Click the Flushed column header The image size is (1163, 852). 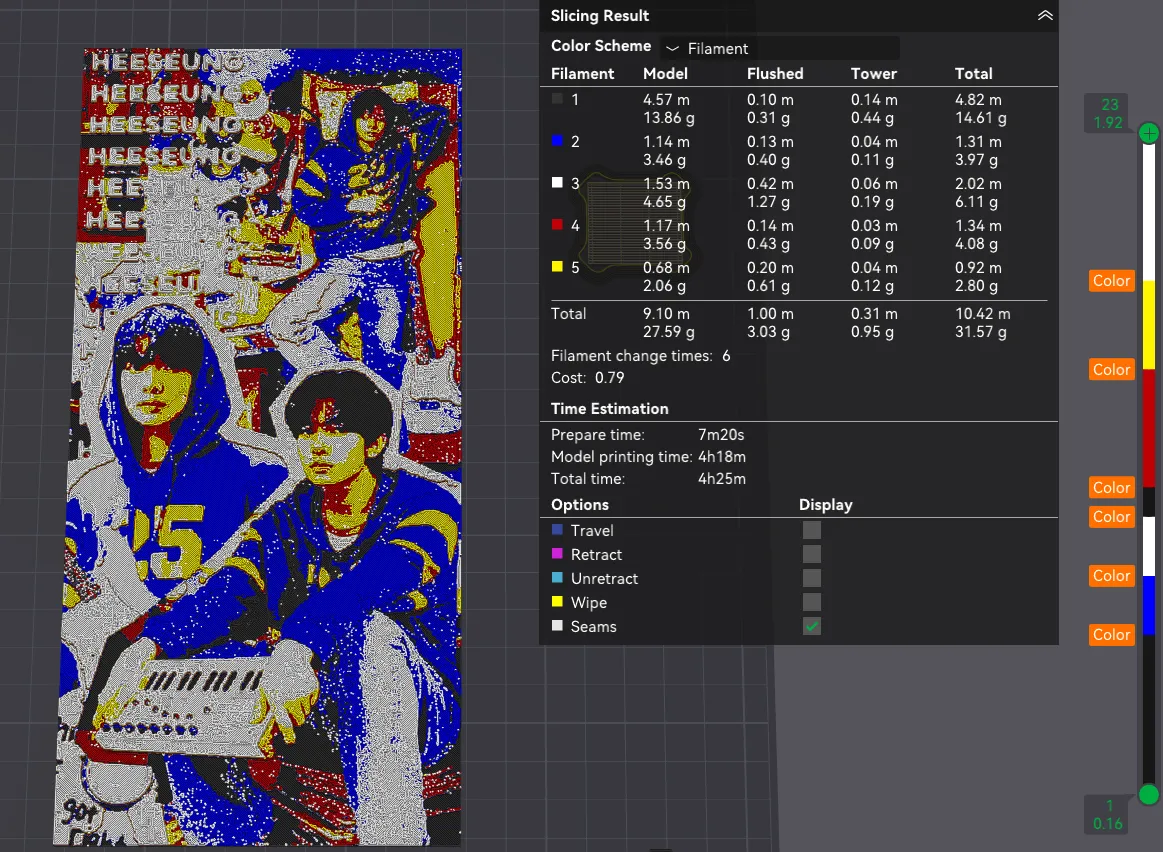775,73
